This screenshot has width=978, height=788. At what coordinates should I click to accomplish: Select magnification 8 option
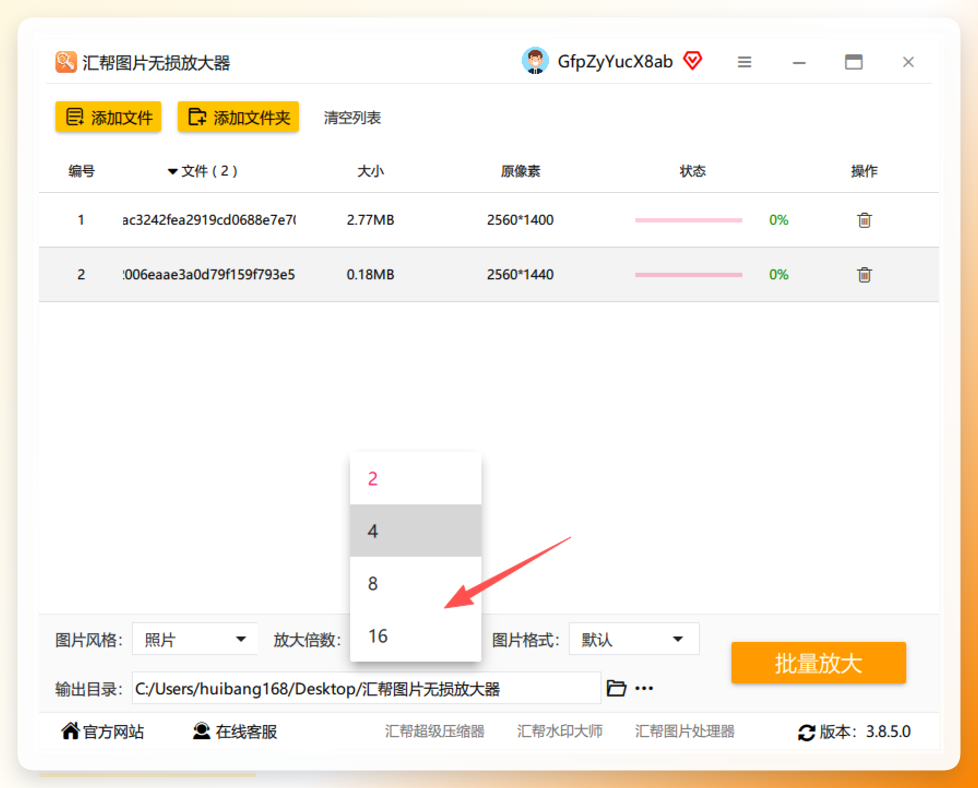tap(415, 583)
